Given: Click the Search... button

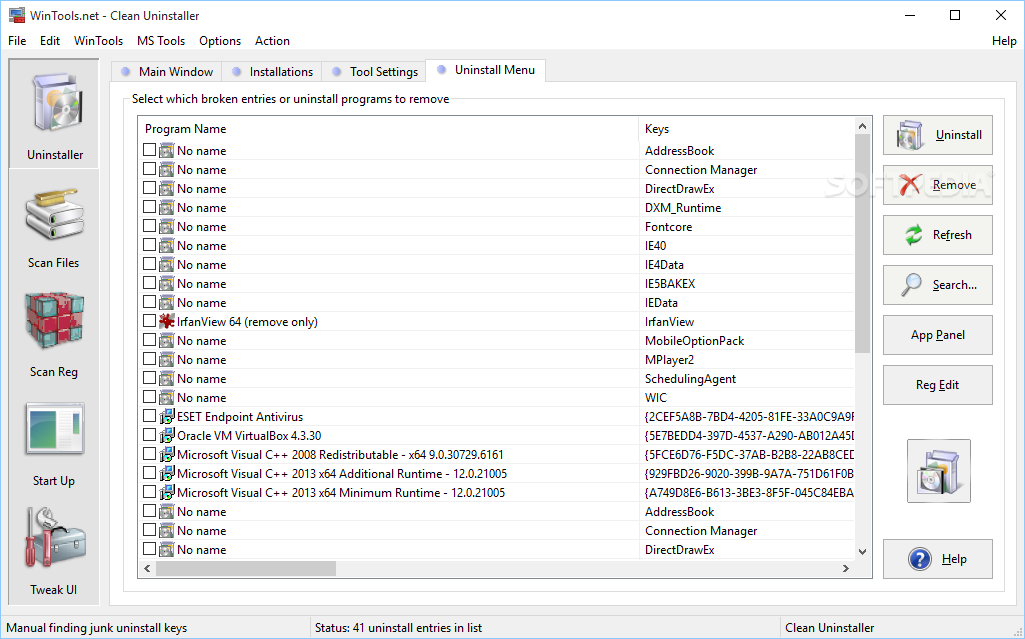Looking at the screenshot, I should 937,285.
